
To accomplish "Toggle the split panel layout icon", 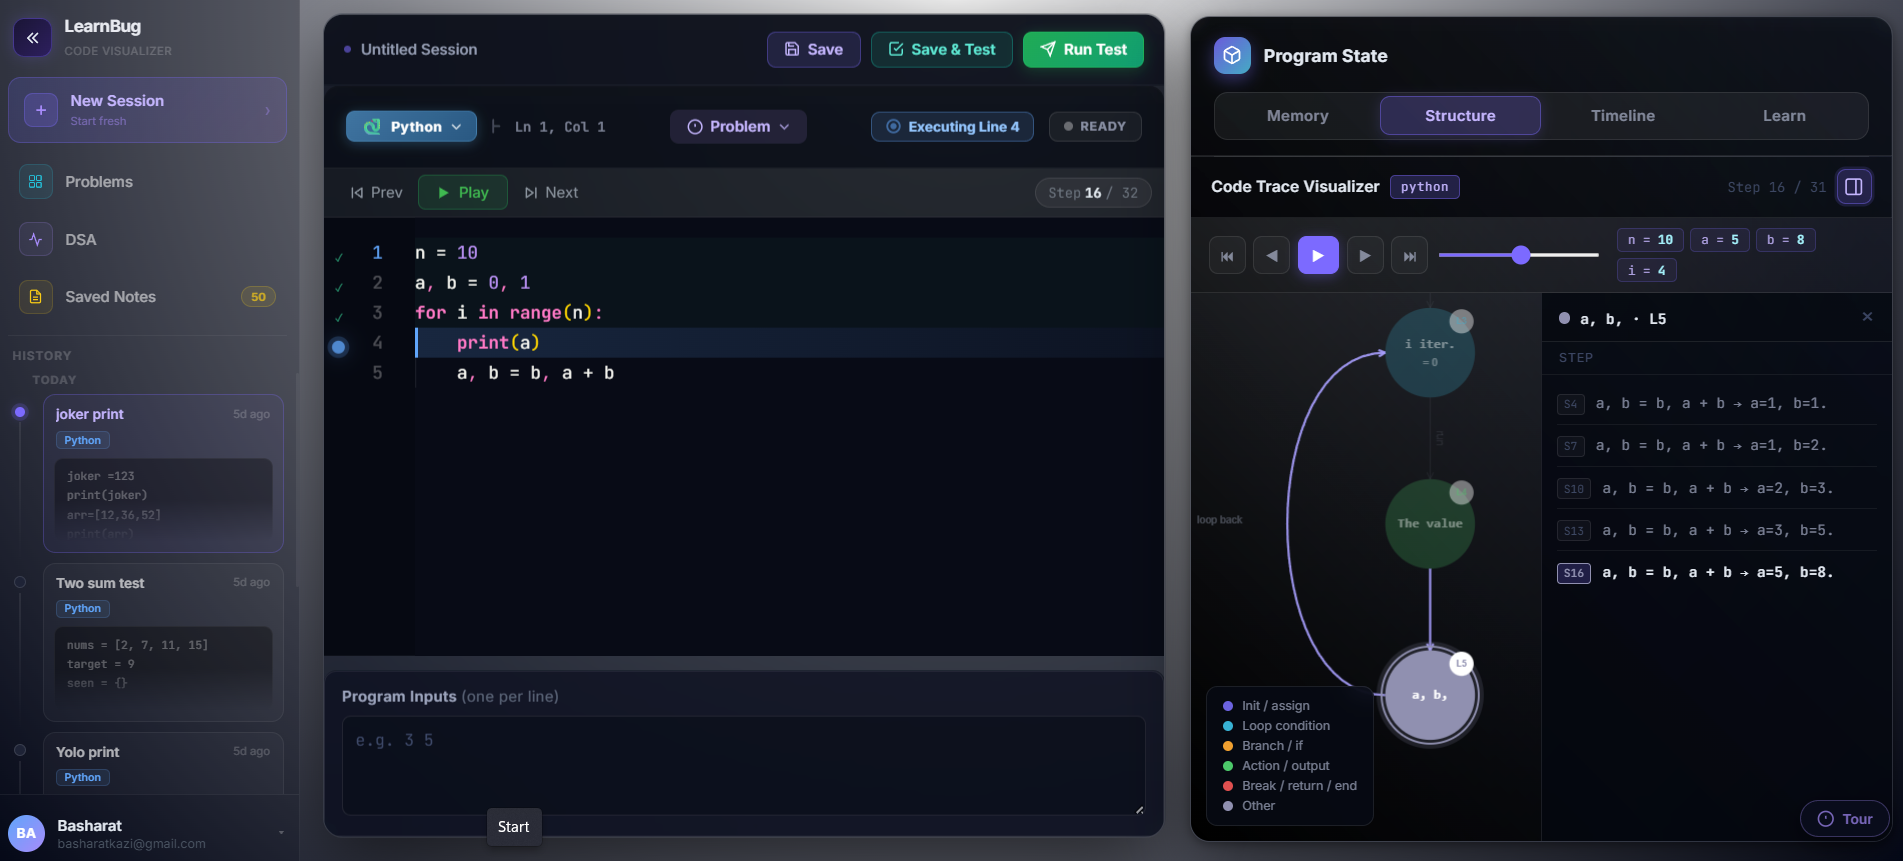I will [x=1853, y=187].
